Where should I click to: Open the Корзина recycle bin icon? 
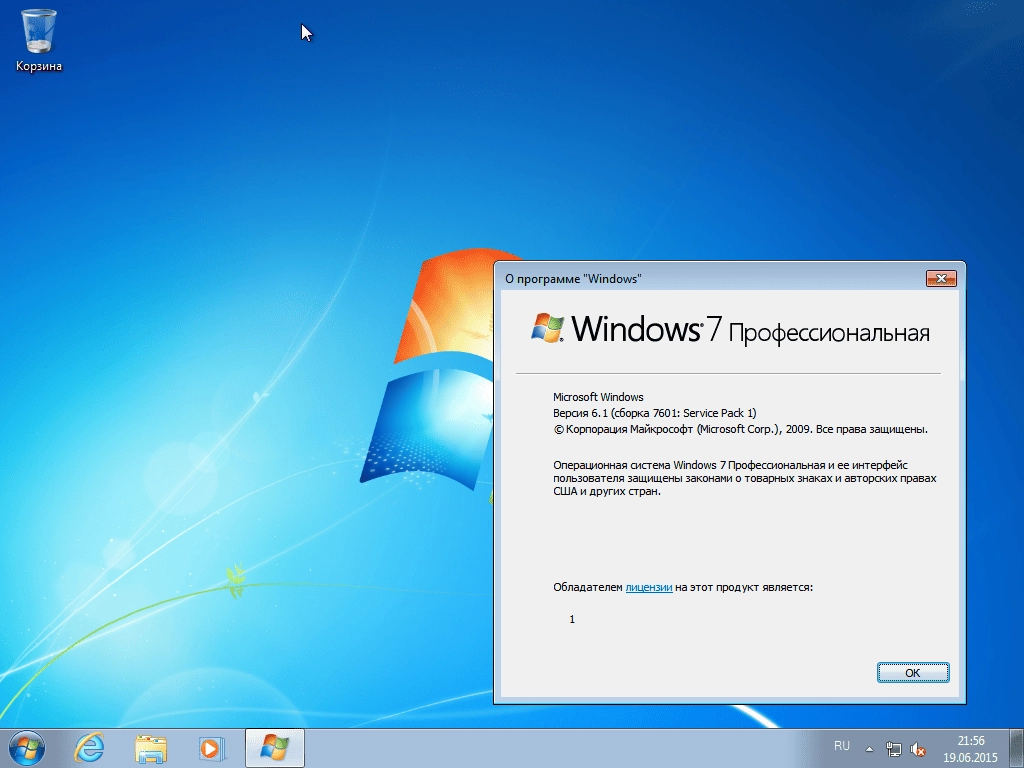39,40
